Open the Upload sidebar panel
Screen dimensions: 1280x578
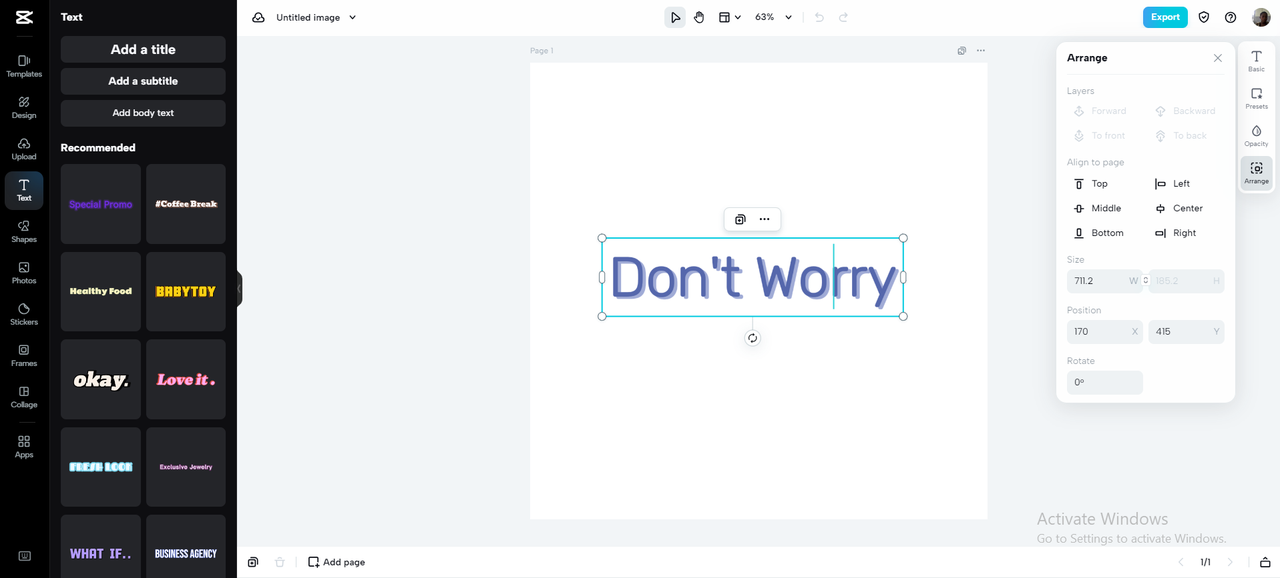pos(24,149)
